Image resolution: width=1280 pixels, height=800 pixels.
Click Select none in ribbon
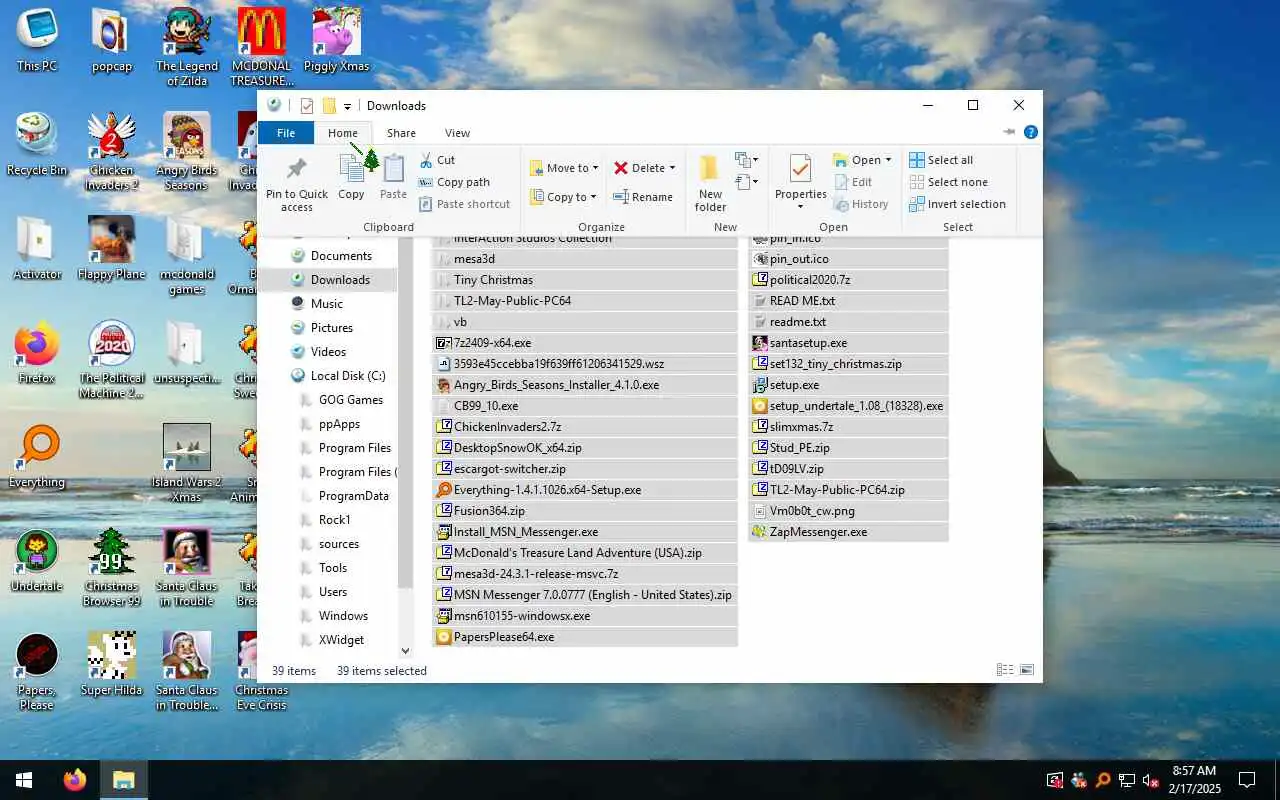click(948, 182)
